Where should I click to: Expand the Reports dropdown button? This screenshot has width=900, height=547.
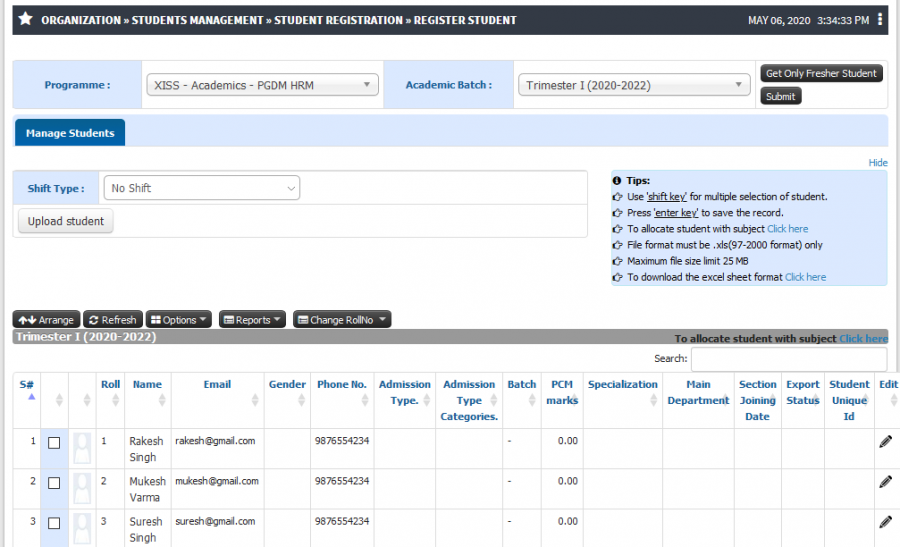[x=252, y=320]
